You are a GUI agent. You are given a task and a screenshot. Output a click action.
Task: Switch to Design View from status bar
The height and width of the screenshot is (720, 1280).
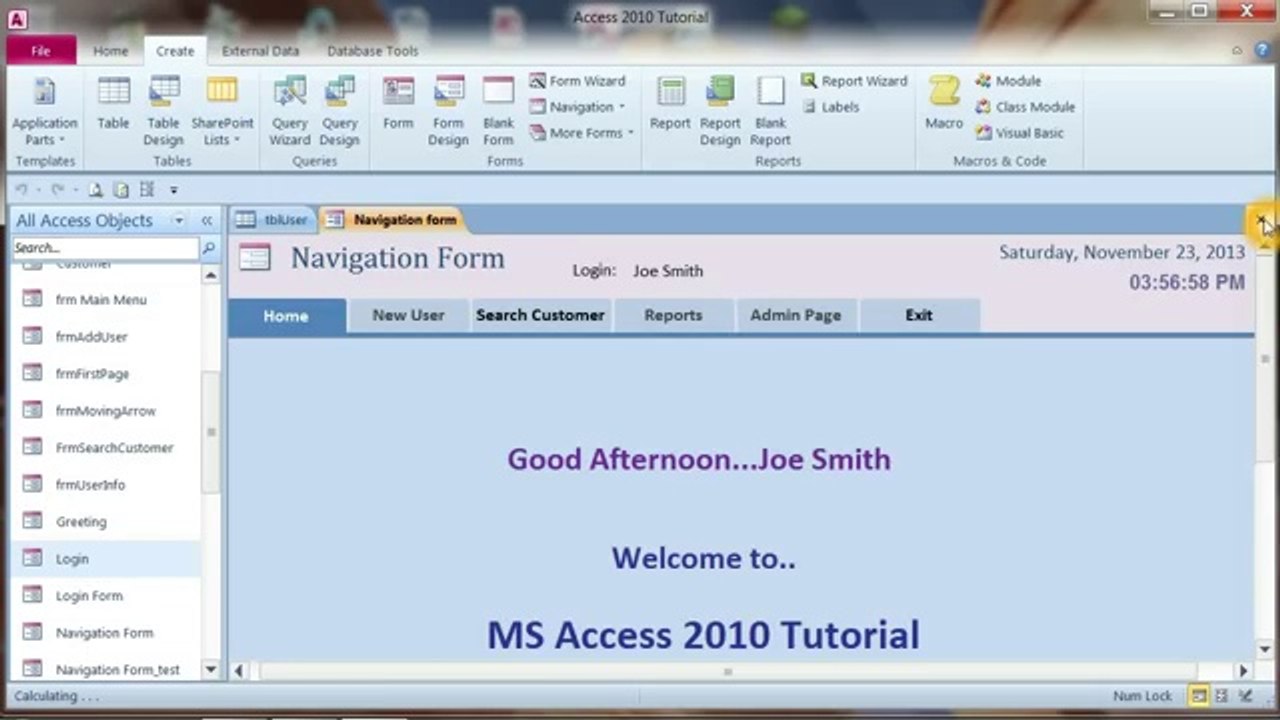[x=1245, y=696]
